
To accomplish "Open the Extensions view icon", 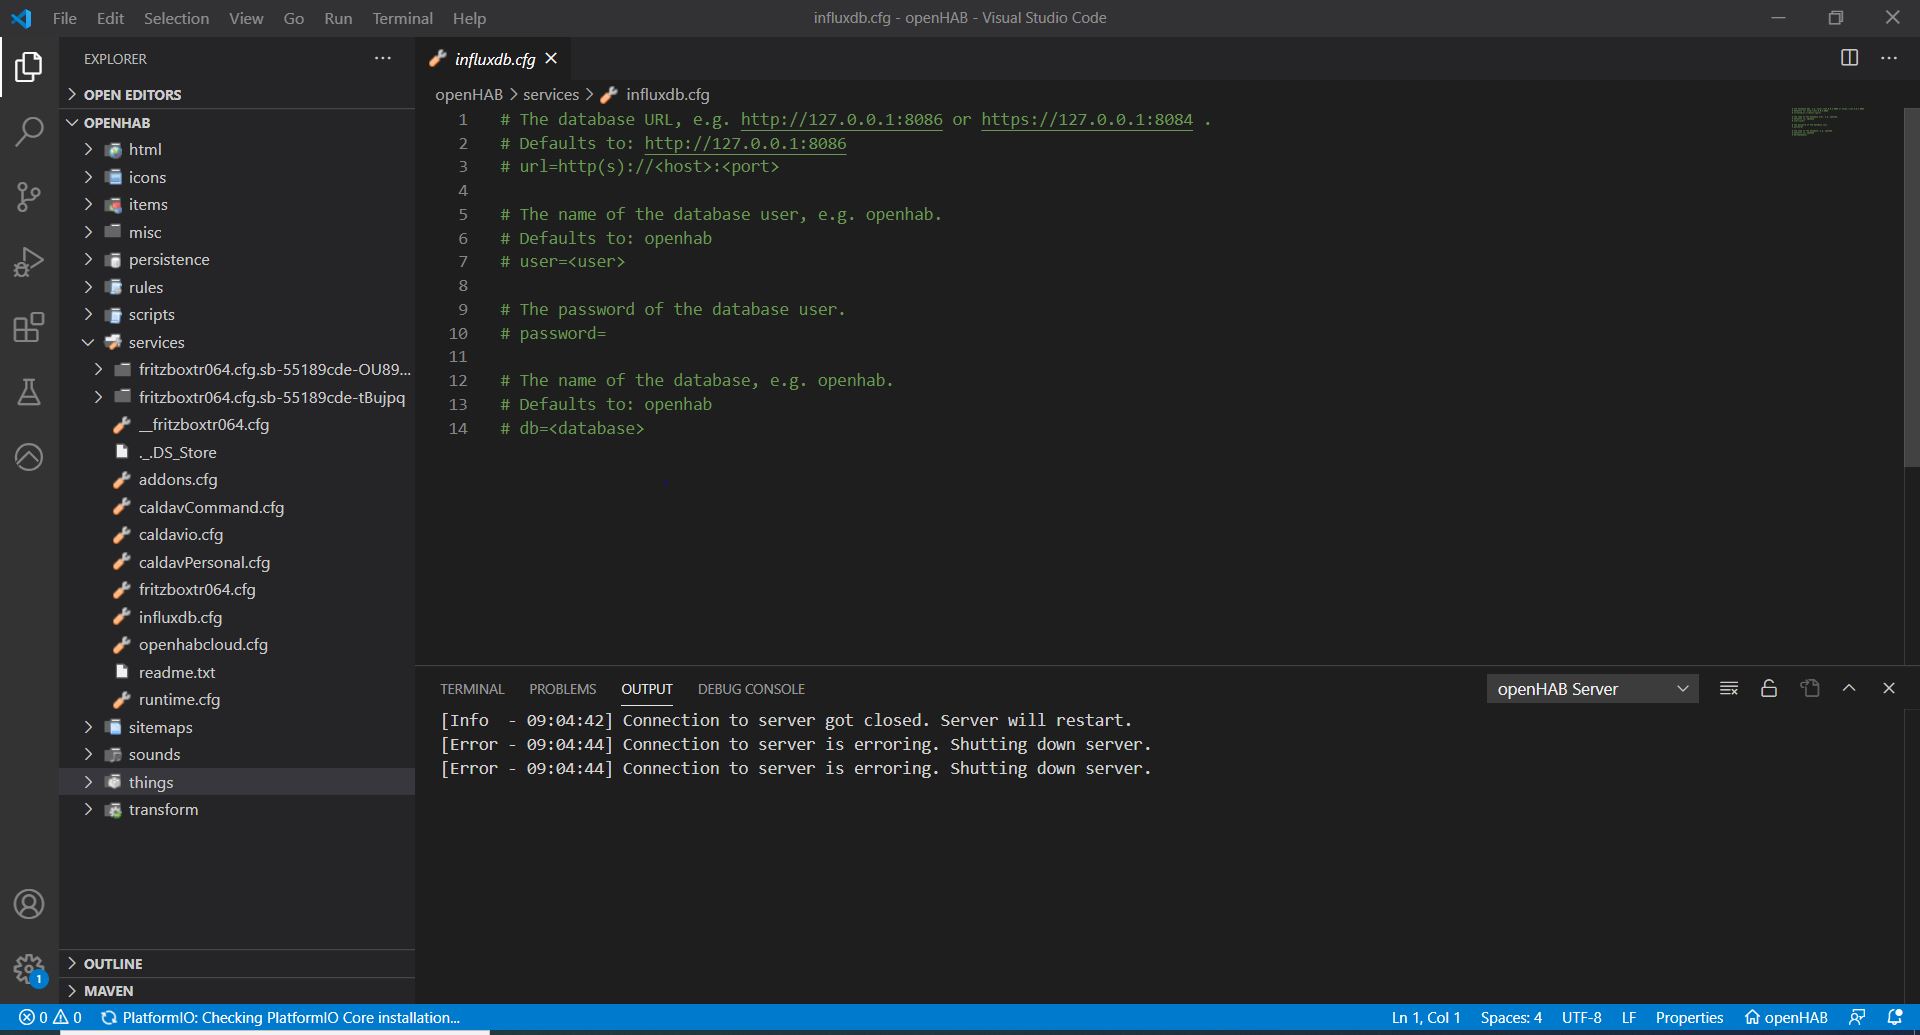I will pos(29,327).
